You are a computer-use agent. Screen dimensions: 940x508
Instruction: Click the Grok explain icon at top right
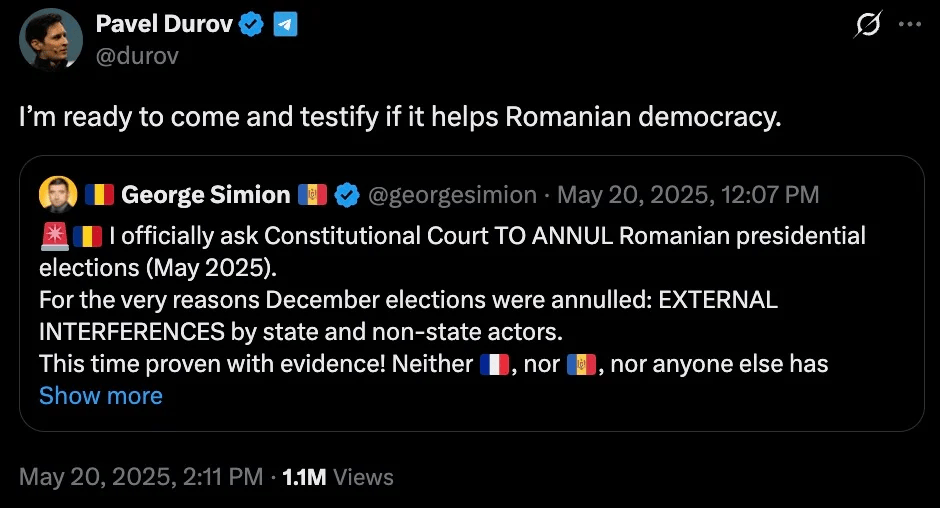[x=869, y=26]
